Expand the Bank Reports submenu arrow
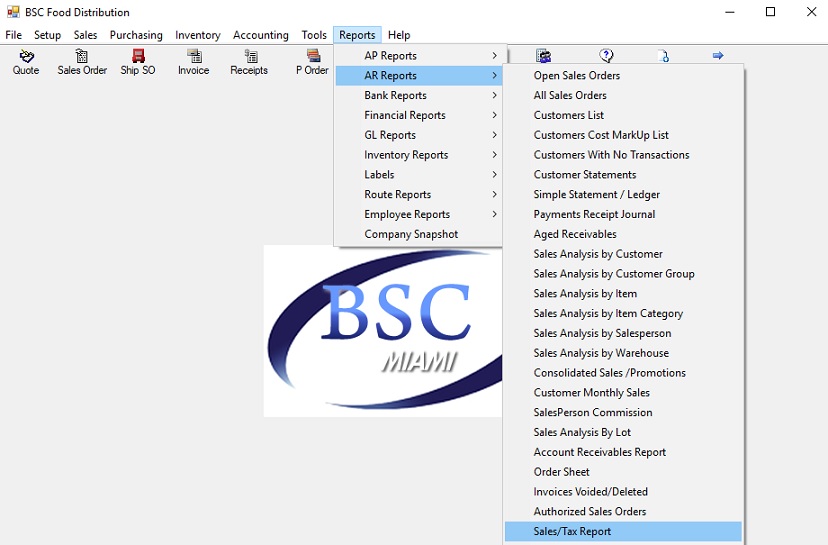The width and height of the screenshot is (828, 545). (x=494, y=95)
